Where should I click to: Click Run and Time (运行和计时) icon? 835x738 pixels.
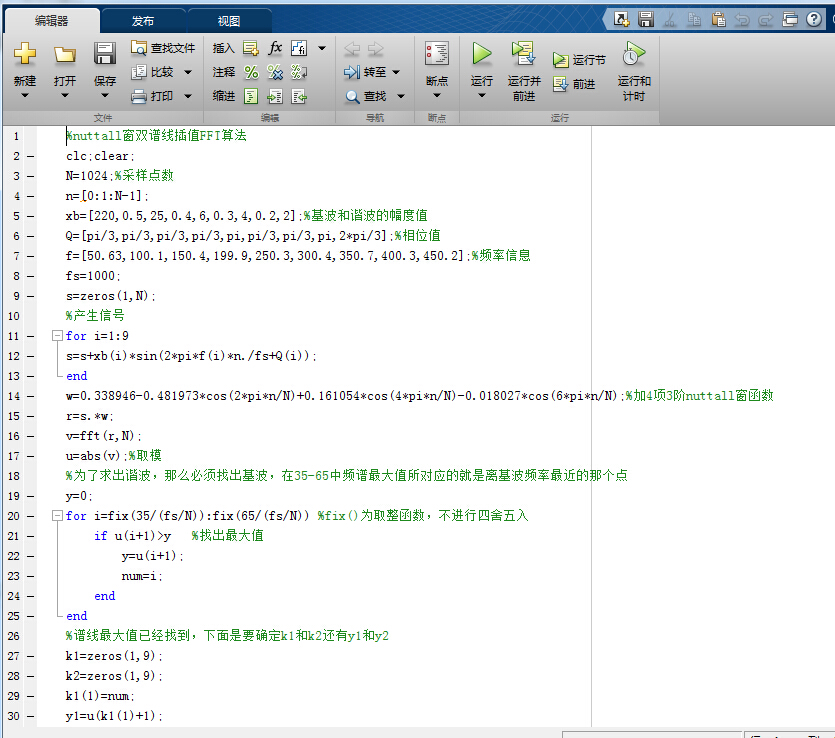633,54
